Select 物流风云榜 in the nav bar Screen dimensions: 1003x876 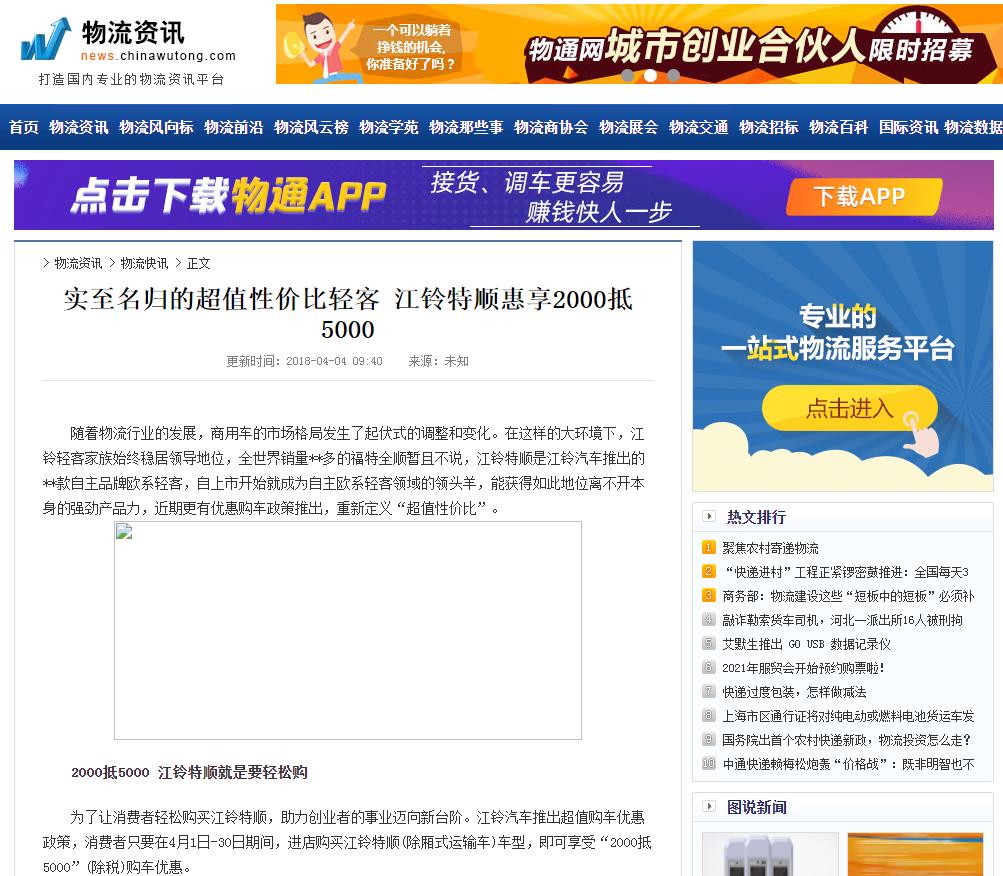tap(311, 127)
